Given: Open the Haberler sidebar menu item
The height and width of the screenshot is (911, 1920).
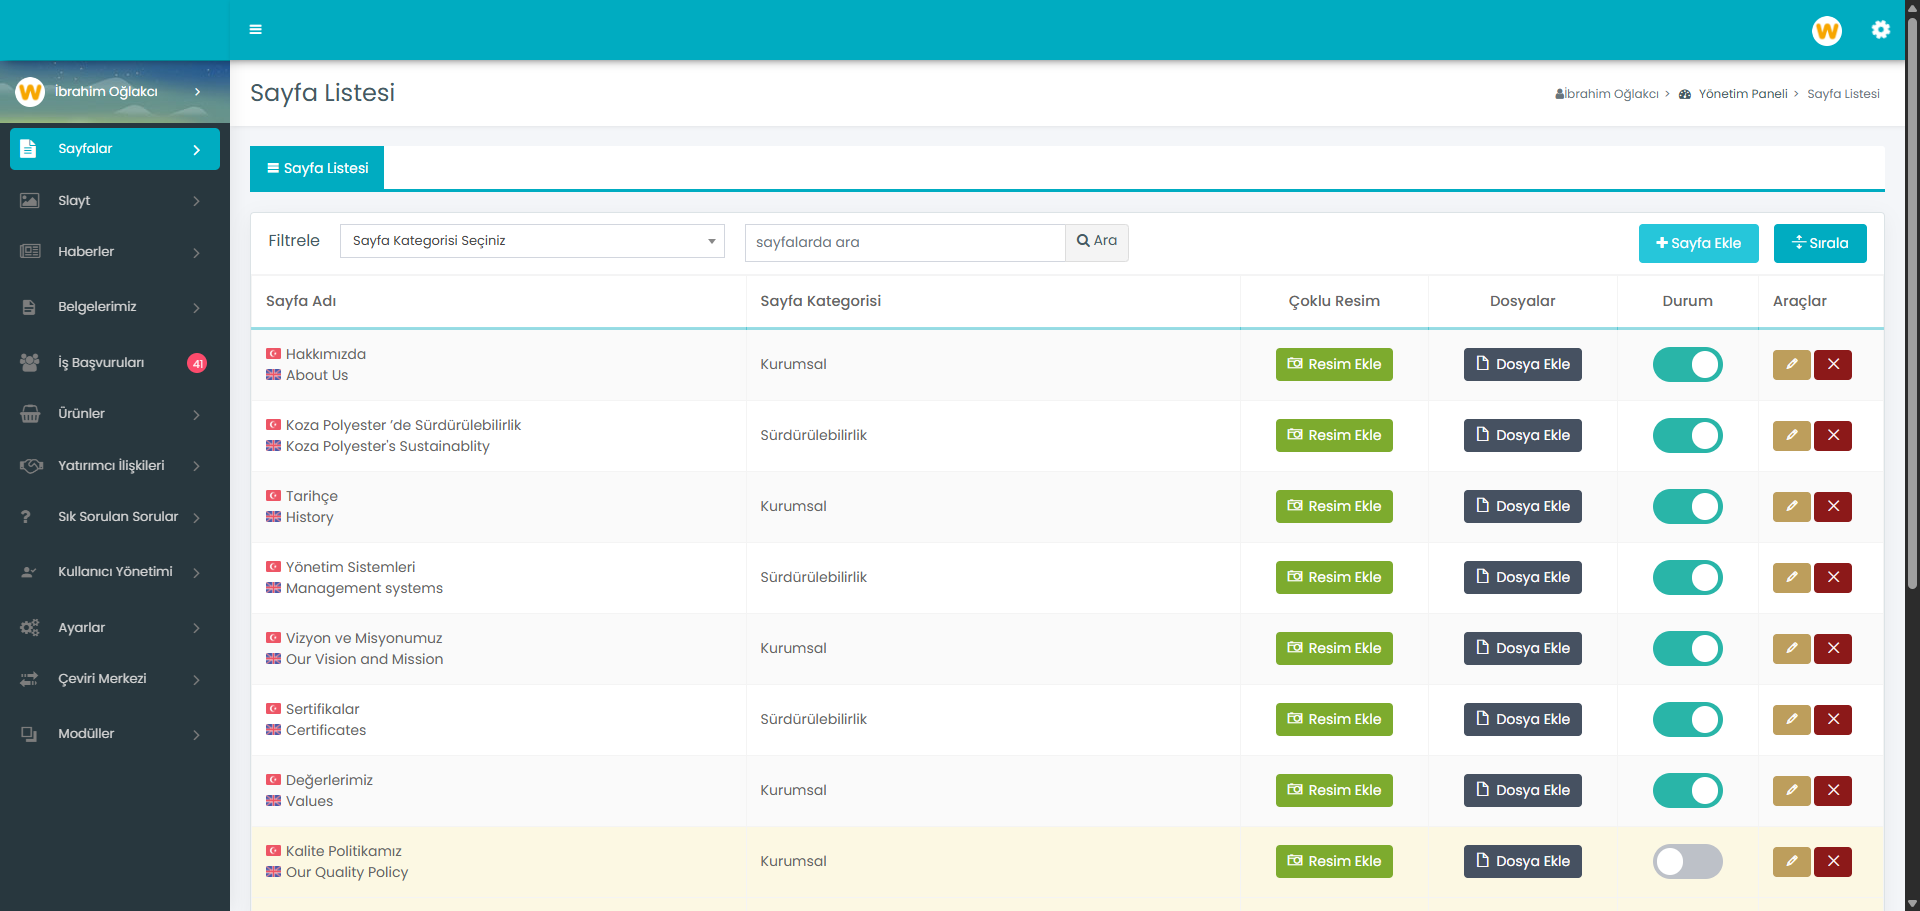Looking at the screenshot, I should (115, 252).
